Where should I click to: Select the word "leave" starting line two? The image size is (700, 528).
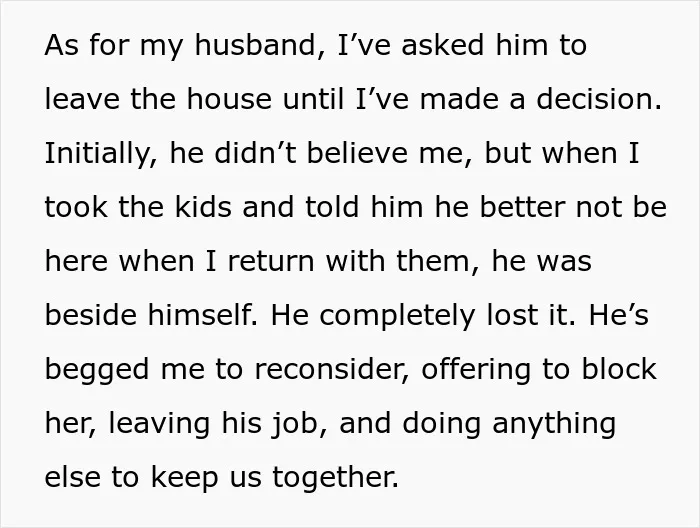[x=82, y=99]
